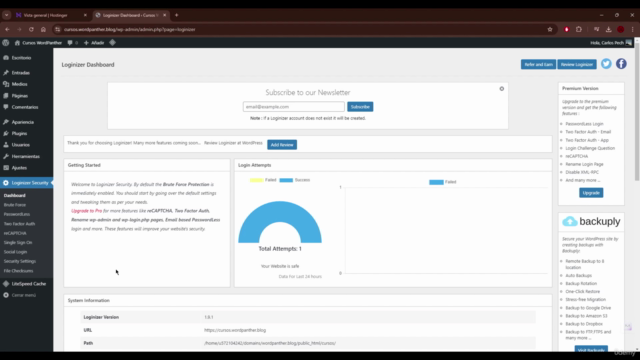Open the Two Factor Auth submenu

pos(19,224)
